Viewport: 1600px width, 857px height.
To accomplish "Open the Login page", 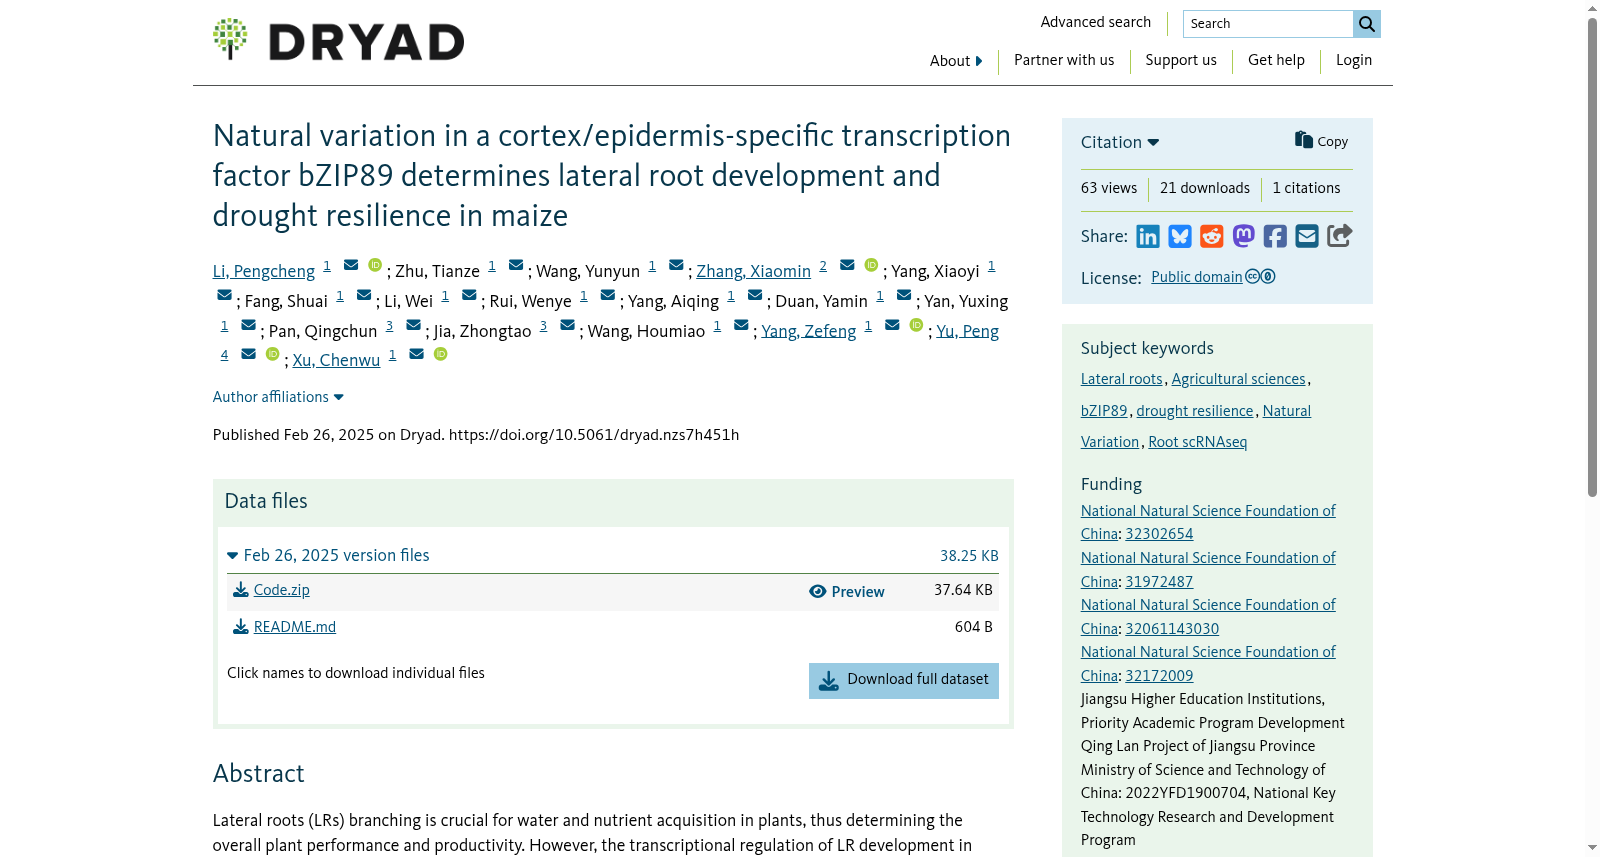I will pyautogui.click(x=1354, y=60).
